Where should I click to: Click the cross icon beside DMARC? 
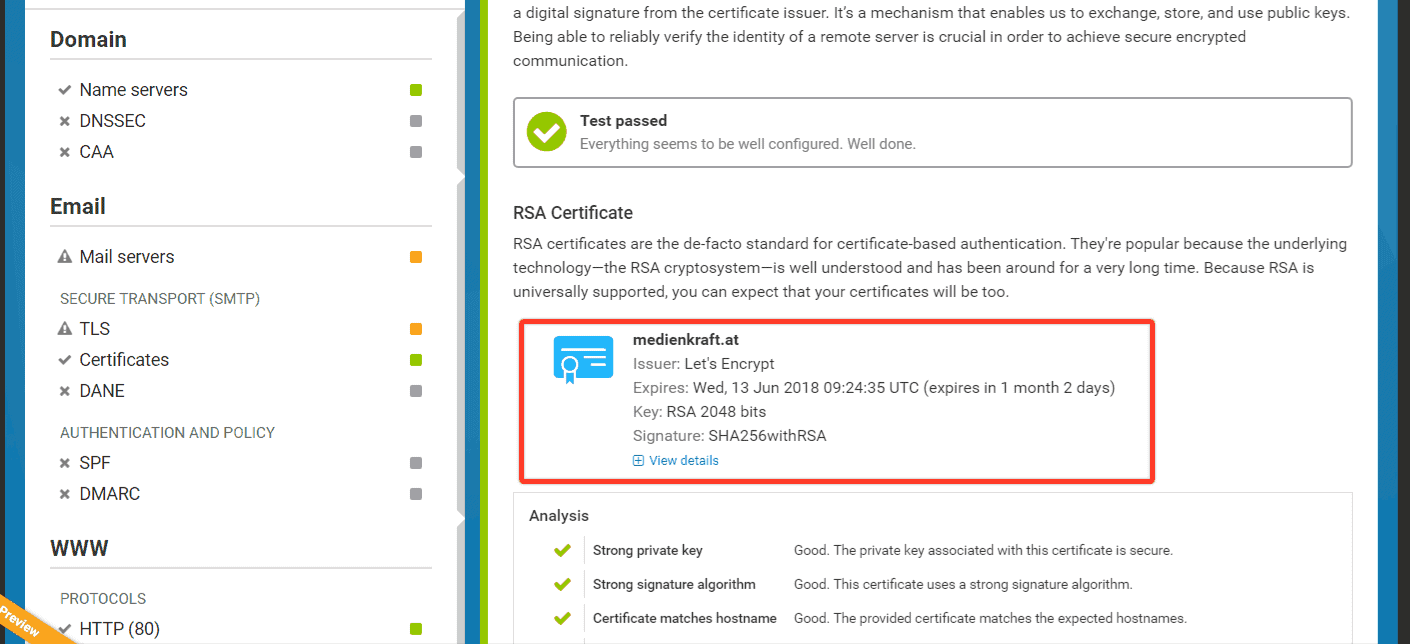tap(65, 494)
